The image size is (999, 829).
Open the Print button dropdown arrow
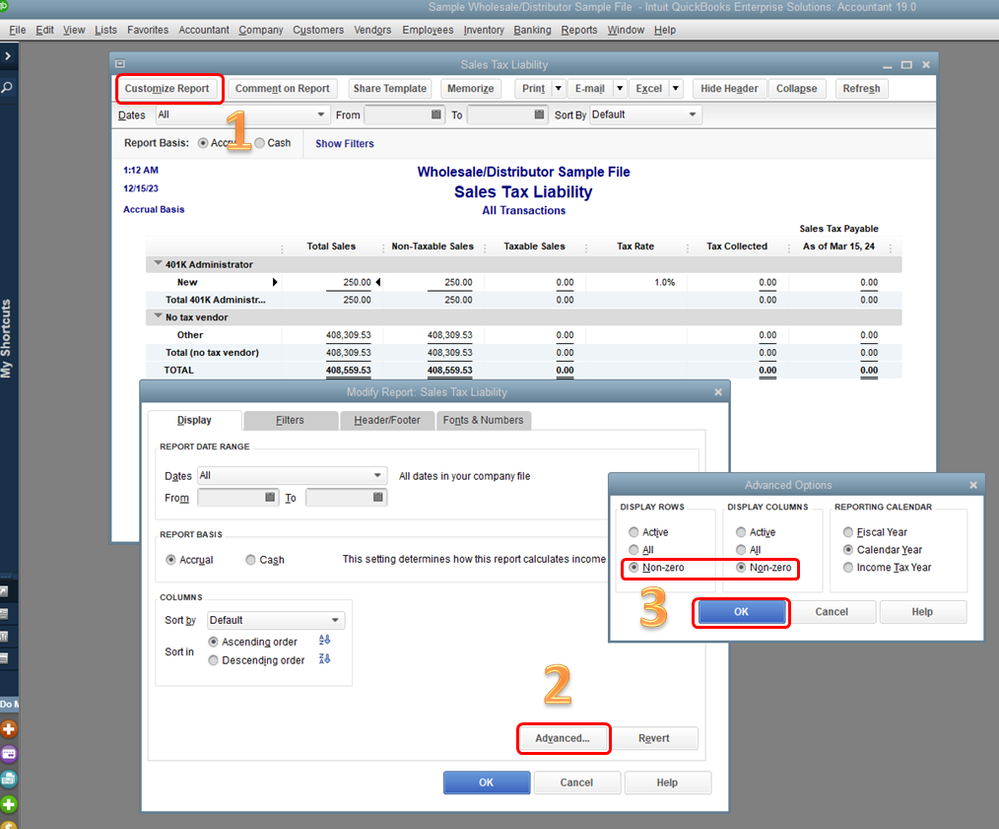pos(558,89)
